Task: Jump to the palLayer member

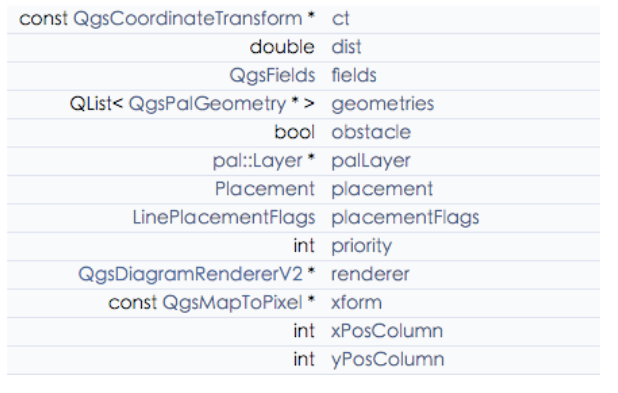Action: click(x=371, y=161)
